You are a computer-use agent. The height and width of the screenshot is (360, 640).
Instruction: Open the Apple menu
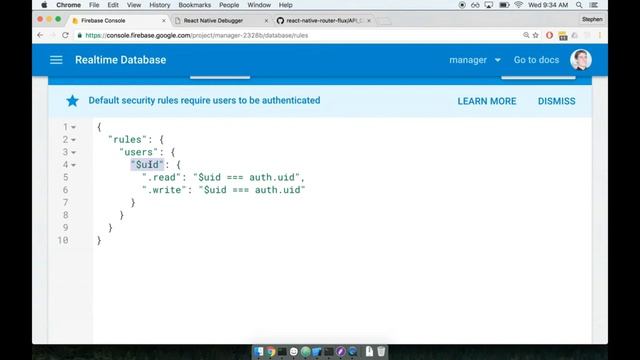[x=44, y=5]
